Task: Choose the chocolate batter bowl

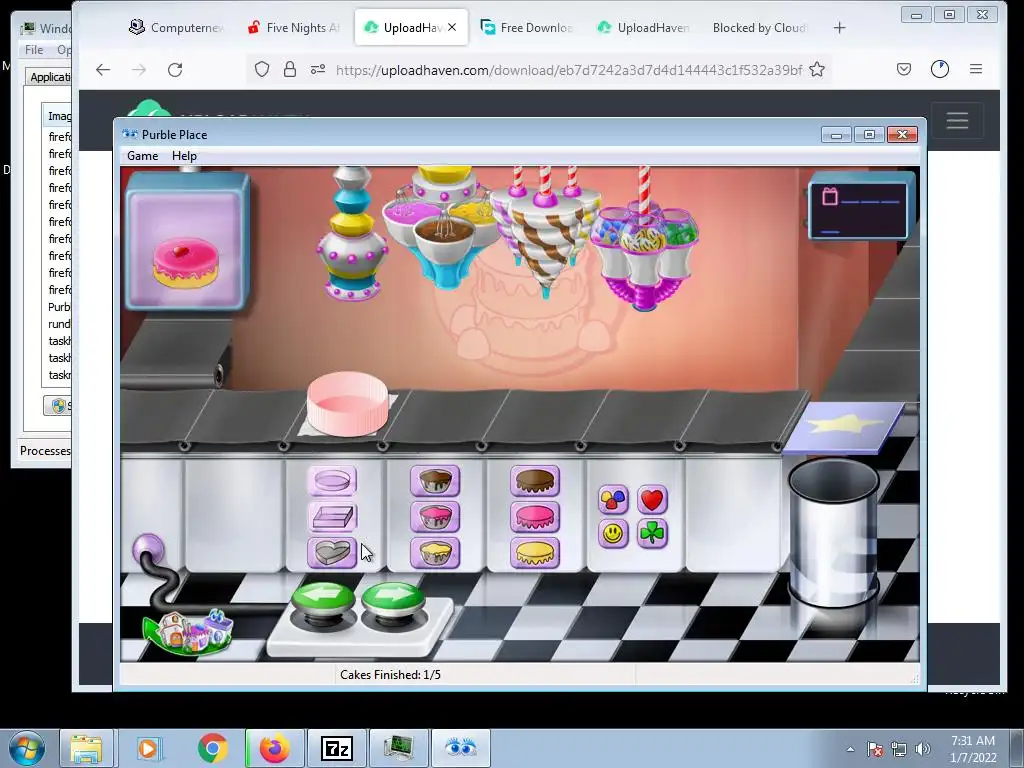Action: pos(435,481)
